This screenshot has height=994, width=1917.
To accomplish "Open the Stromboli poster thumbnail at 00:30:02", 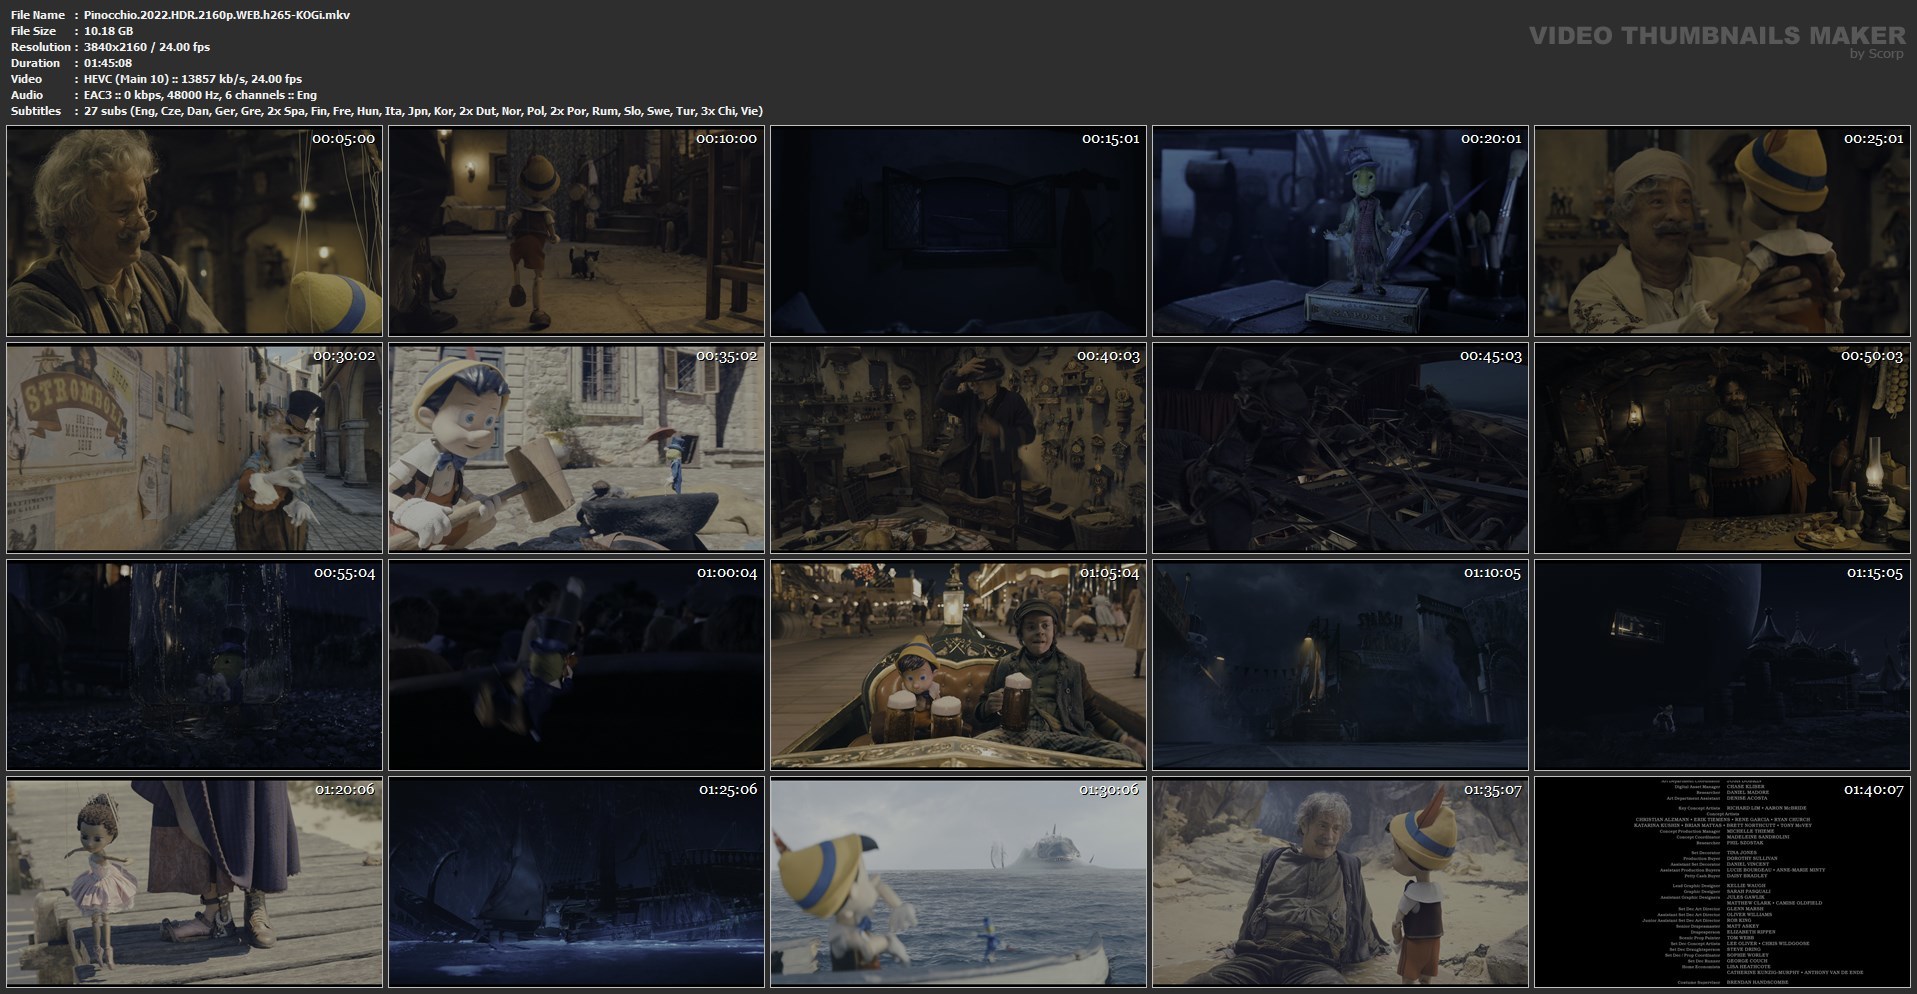I will coord(194,448).
